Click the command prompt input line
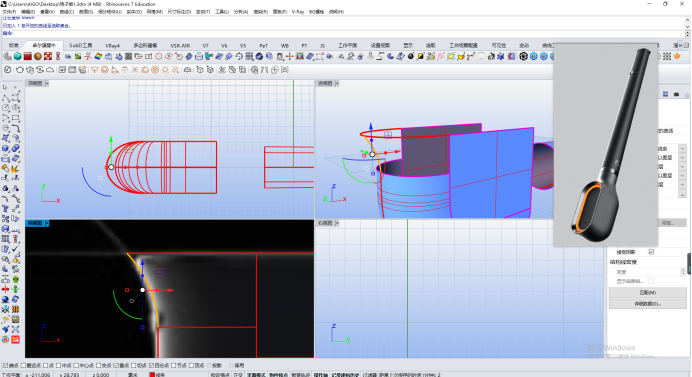This screenshot has width=692, height=377. (x=344, y=33)
